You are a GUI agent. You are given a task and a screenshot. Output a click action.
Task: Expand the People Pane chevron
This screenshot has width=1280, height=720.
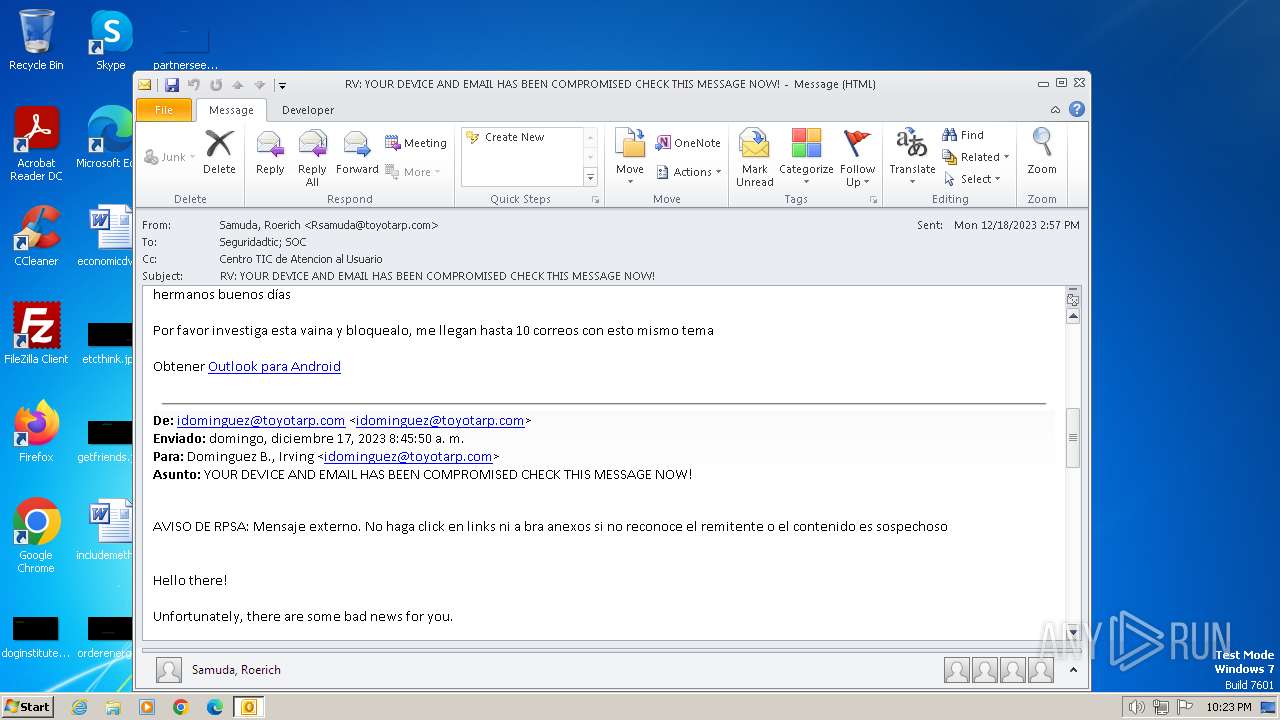tap(1073, 670)
